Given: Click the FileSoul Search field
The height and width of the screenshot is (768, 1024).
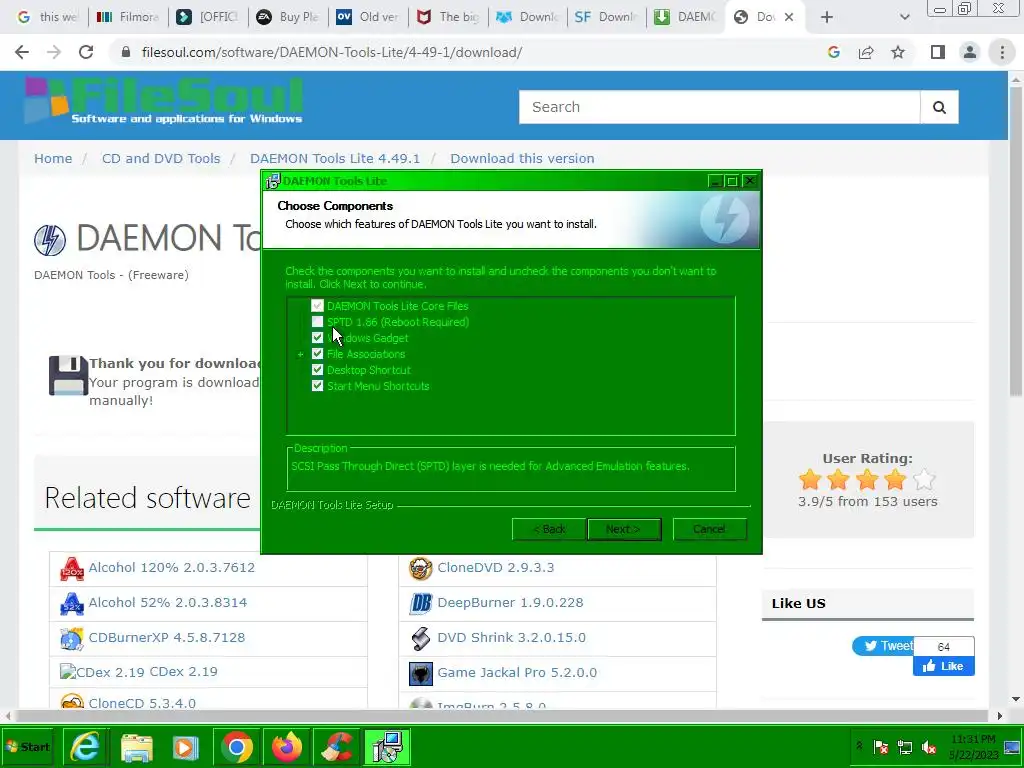Looking at the screenshot, I should coord(719,107).
